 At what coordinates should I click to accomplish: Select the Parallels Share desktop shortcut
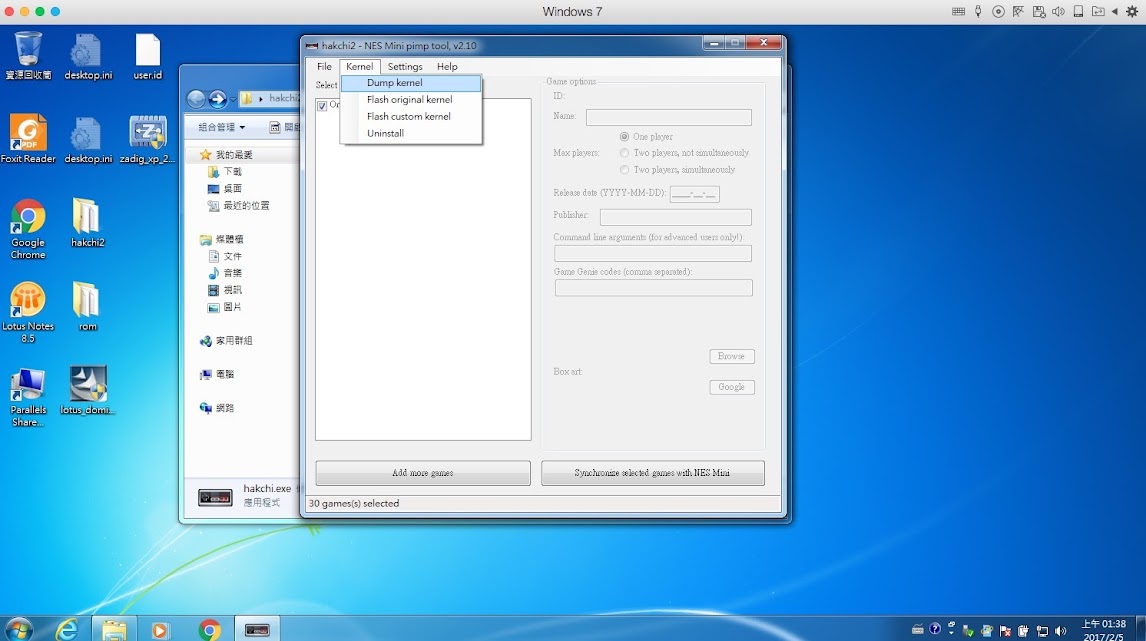click(x=28, y=397)
